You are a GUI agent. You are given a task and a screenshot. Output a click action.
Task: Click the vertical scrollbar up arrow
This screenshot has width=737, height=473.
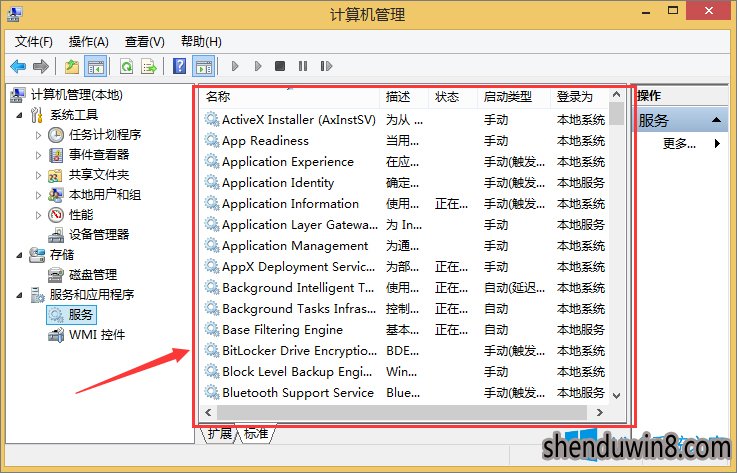point(617,95)
